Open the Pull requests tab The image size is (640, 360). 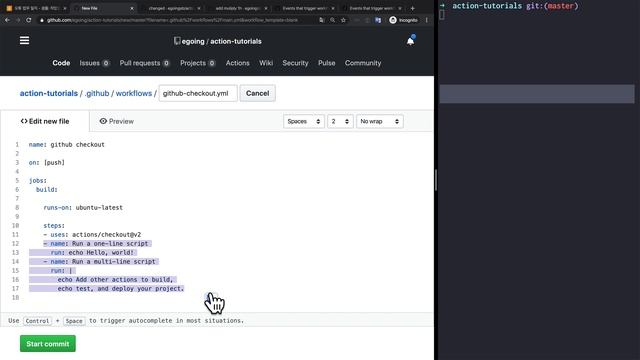pyautogui.click(x=144, y=63)
